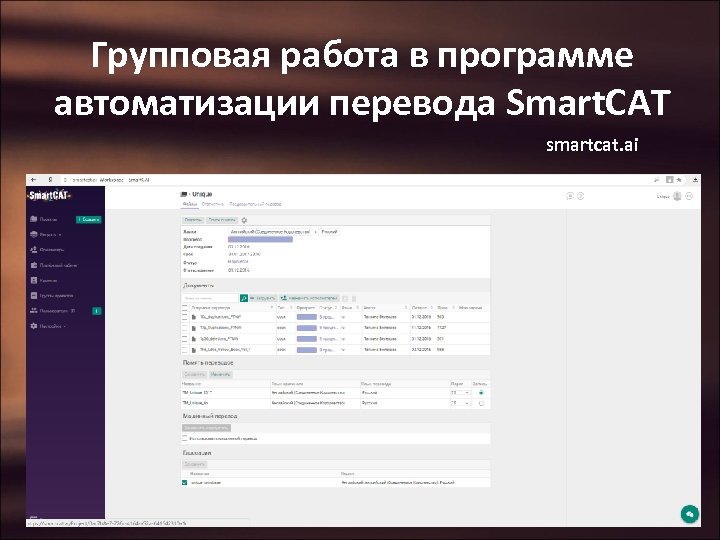Viewport: 720px width, 540px height.
Task: Click the add button under glossaries heading
Action: 195,464
